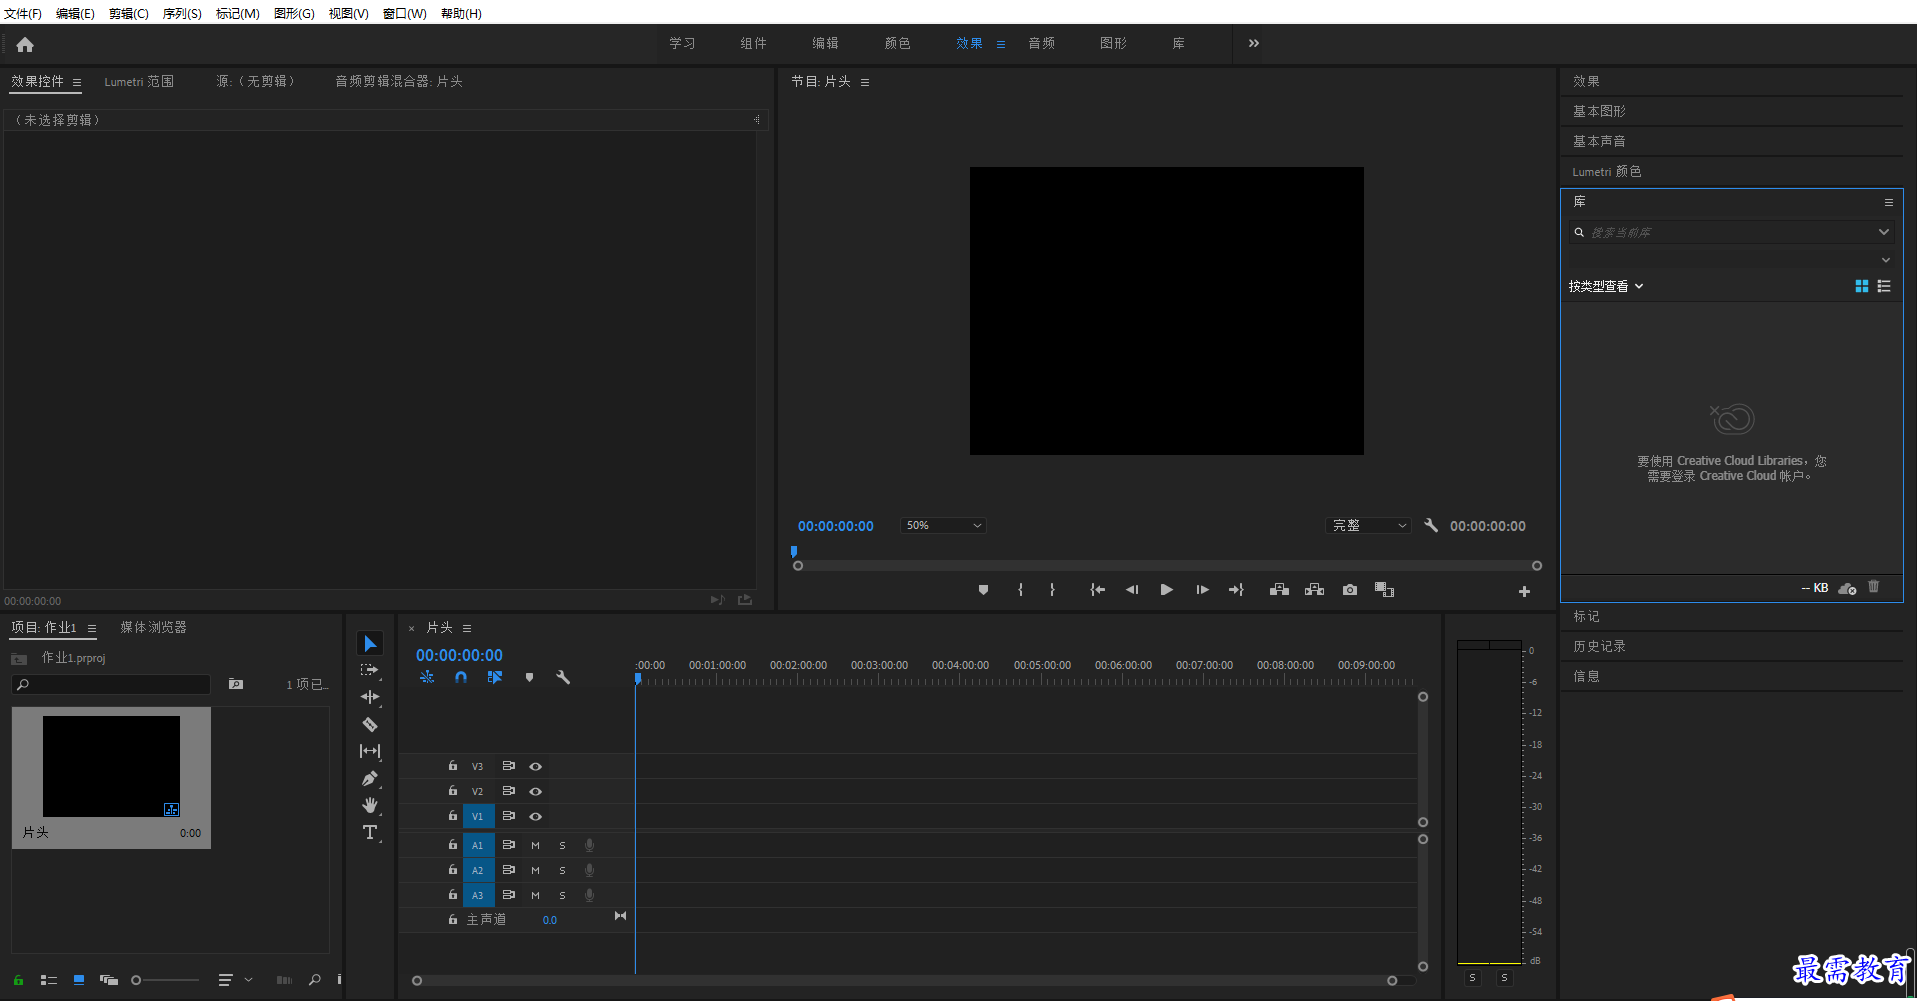The image size is (1917, 1001).
Task: Switch to 媒体浏览器 tab
Action: point(153,627)
